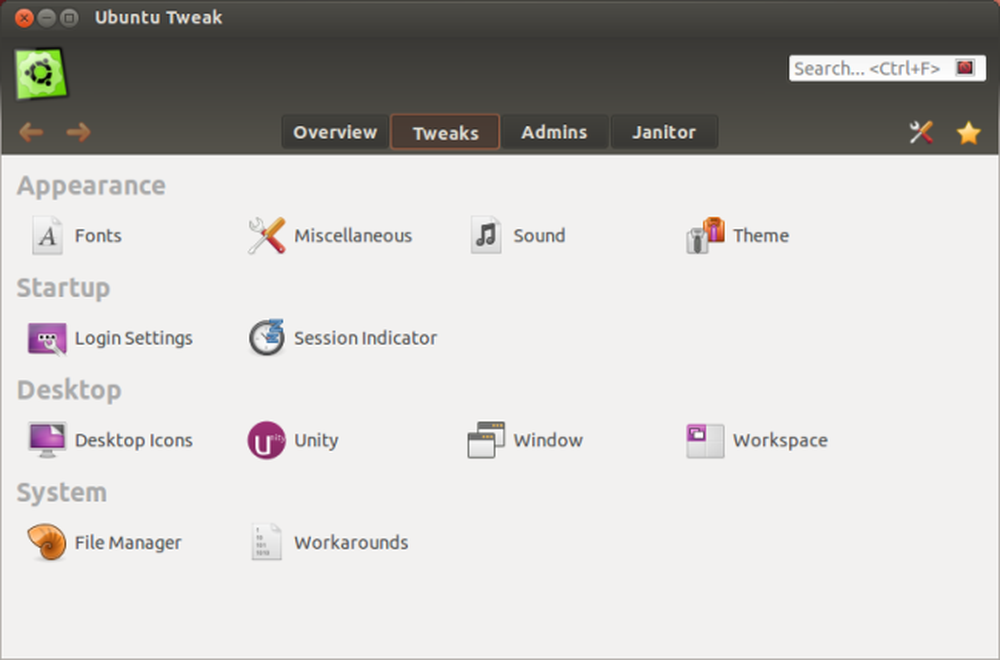Viewport: 1000px width, 660px height.
Task: Click the Session Indicator label
Action: pos(365,338)
